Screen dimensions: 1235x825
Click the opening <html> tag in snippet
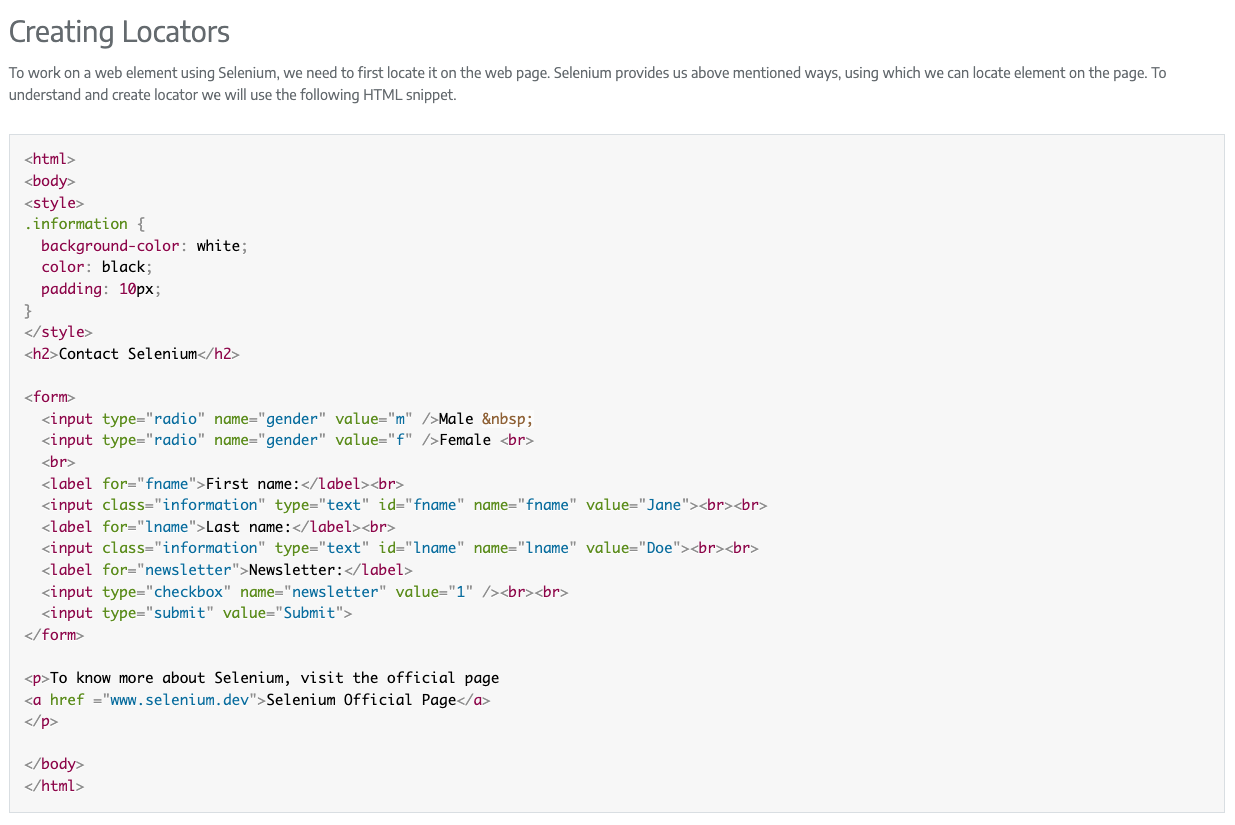point(50,159)
